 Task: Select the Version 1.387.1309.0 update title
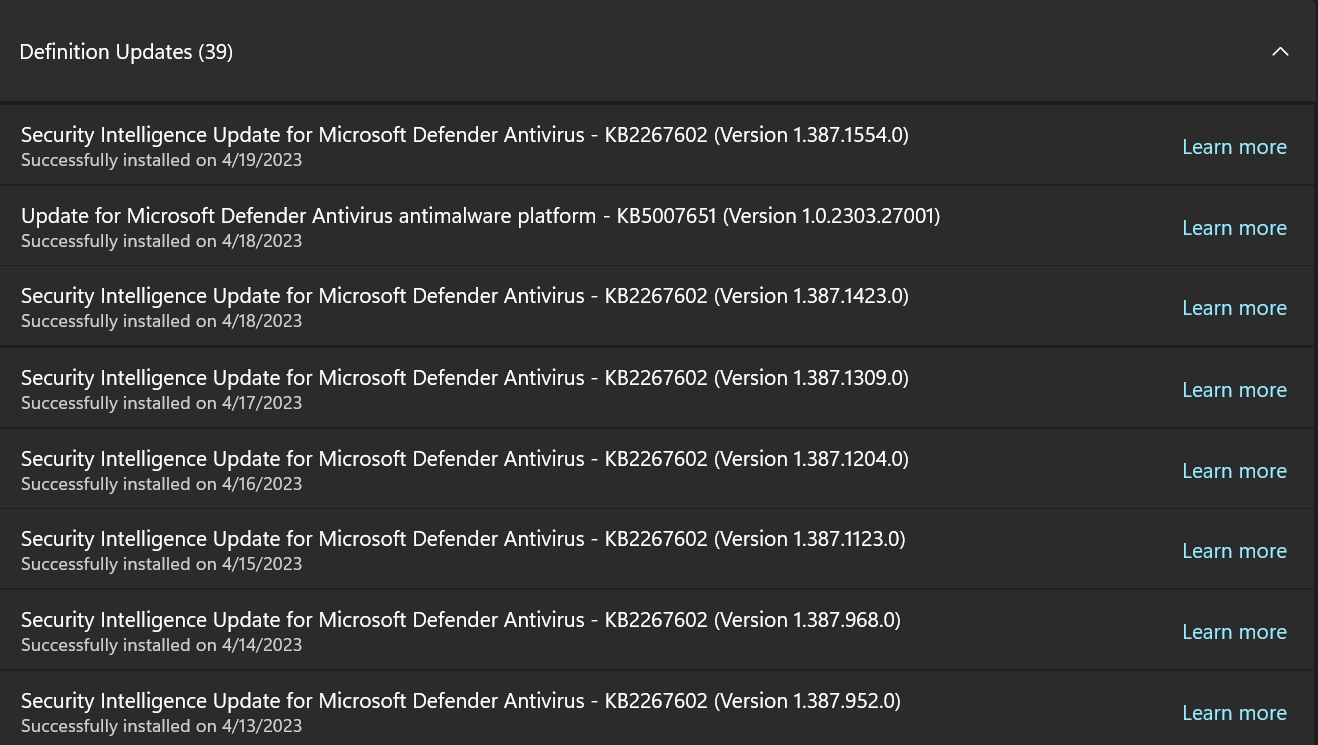[464, 378]
